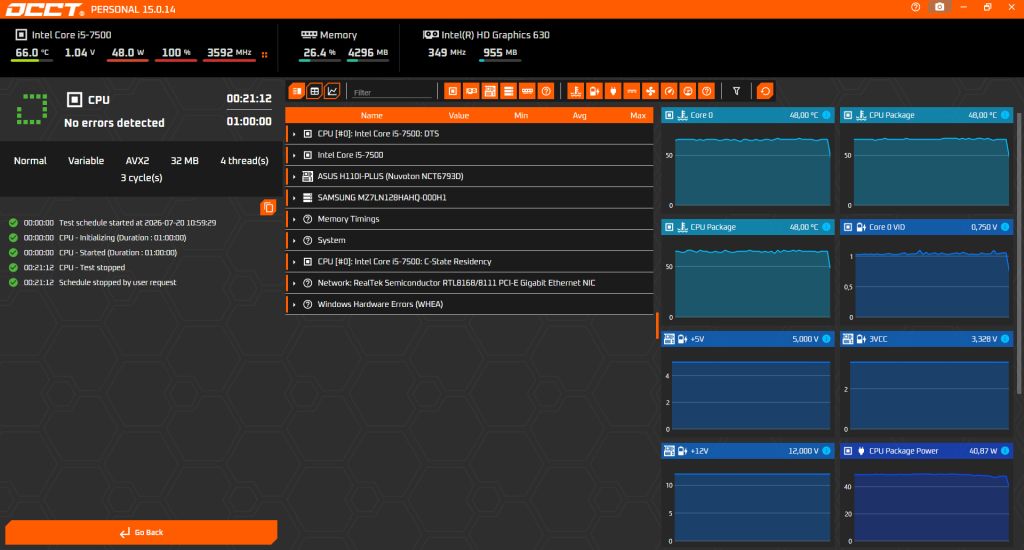Click the funnel filter icon
Screen dimensions: 1024x550
coord(736,91)
